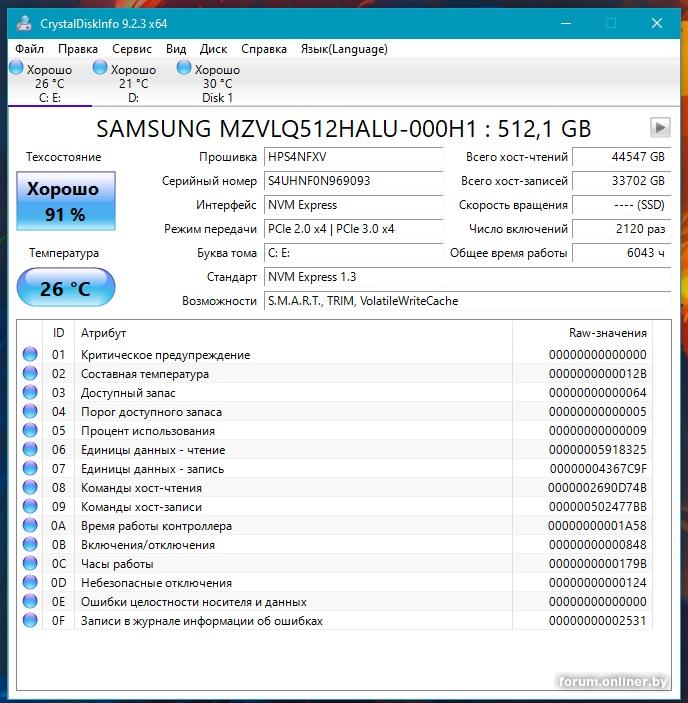The width and height of the screenshot is (688, 703).
Task: Click the Возможности field S.M.A.R.T., TRIM
Action: [x=467, y=301]
